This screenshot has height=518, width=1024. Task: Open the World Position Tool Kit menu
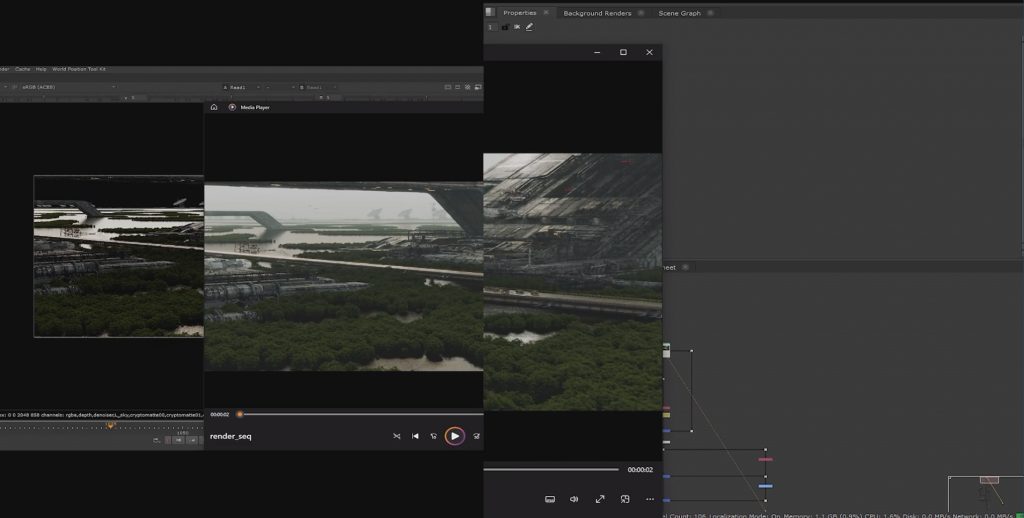point(79,69)
